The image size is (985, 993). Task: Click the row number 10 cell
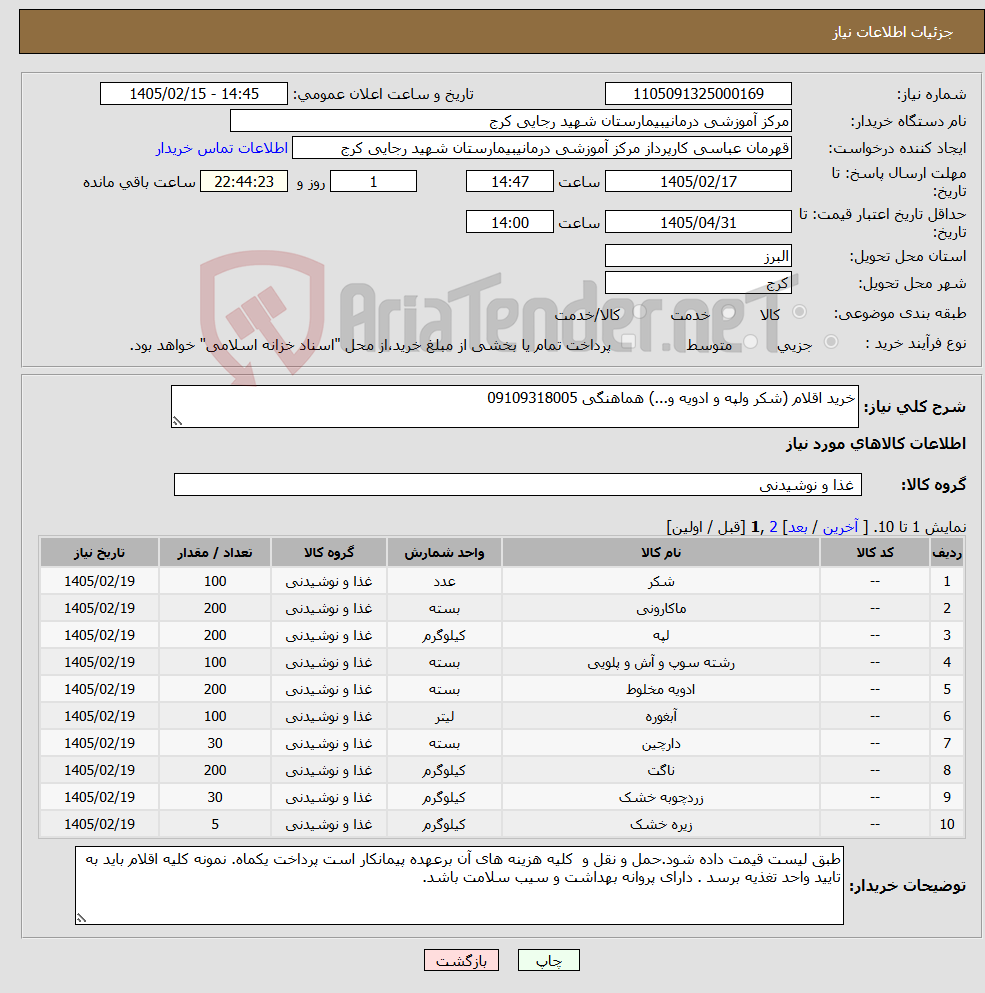947,824
